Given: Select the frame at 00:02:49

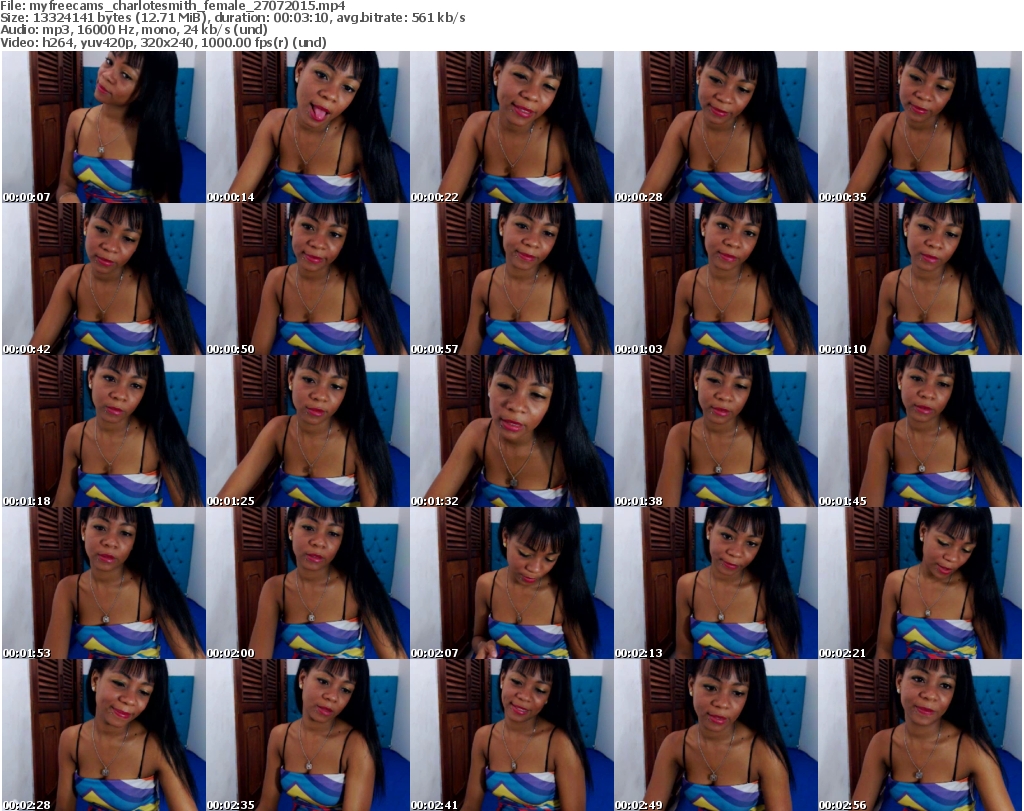Looking at the screenshot, I should pos(716,735).
